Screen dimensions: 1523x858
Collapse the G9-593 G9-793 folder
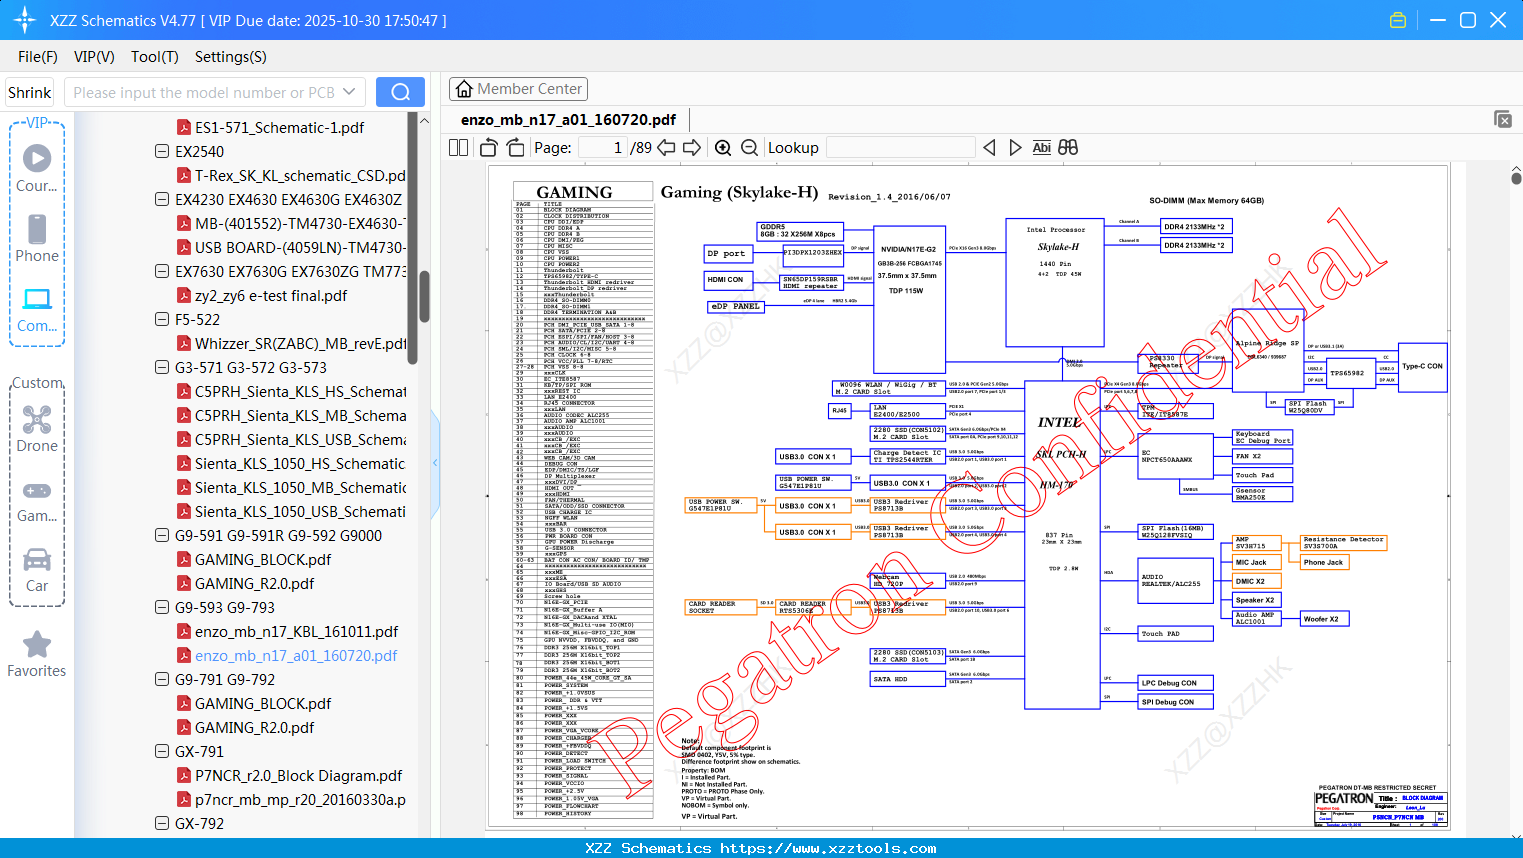pyautogui.click(x=162, y=607)
